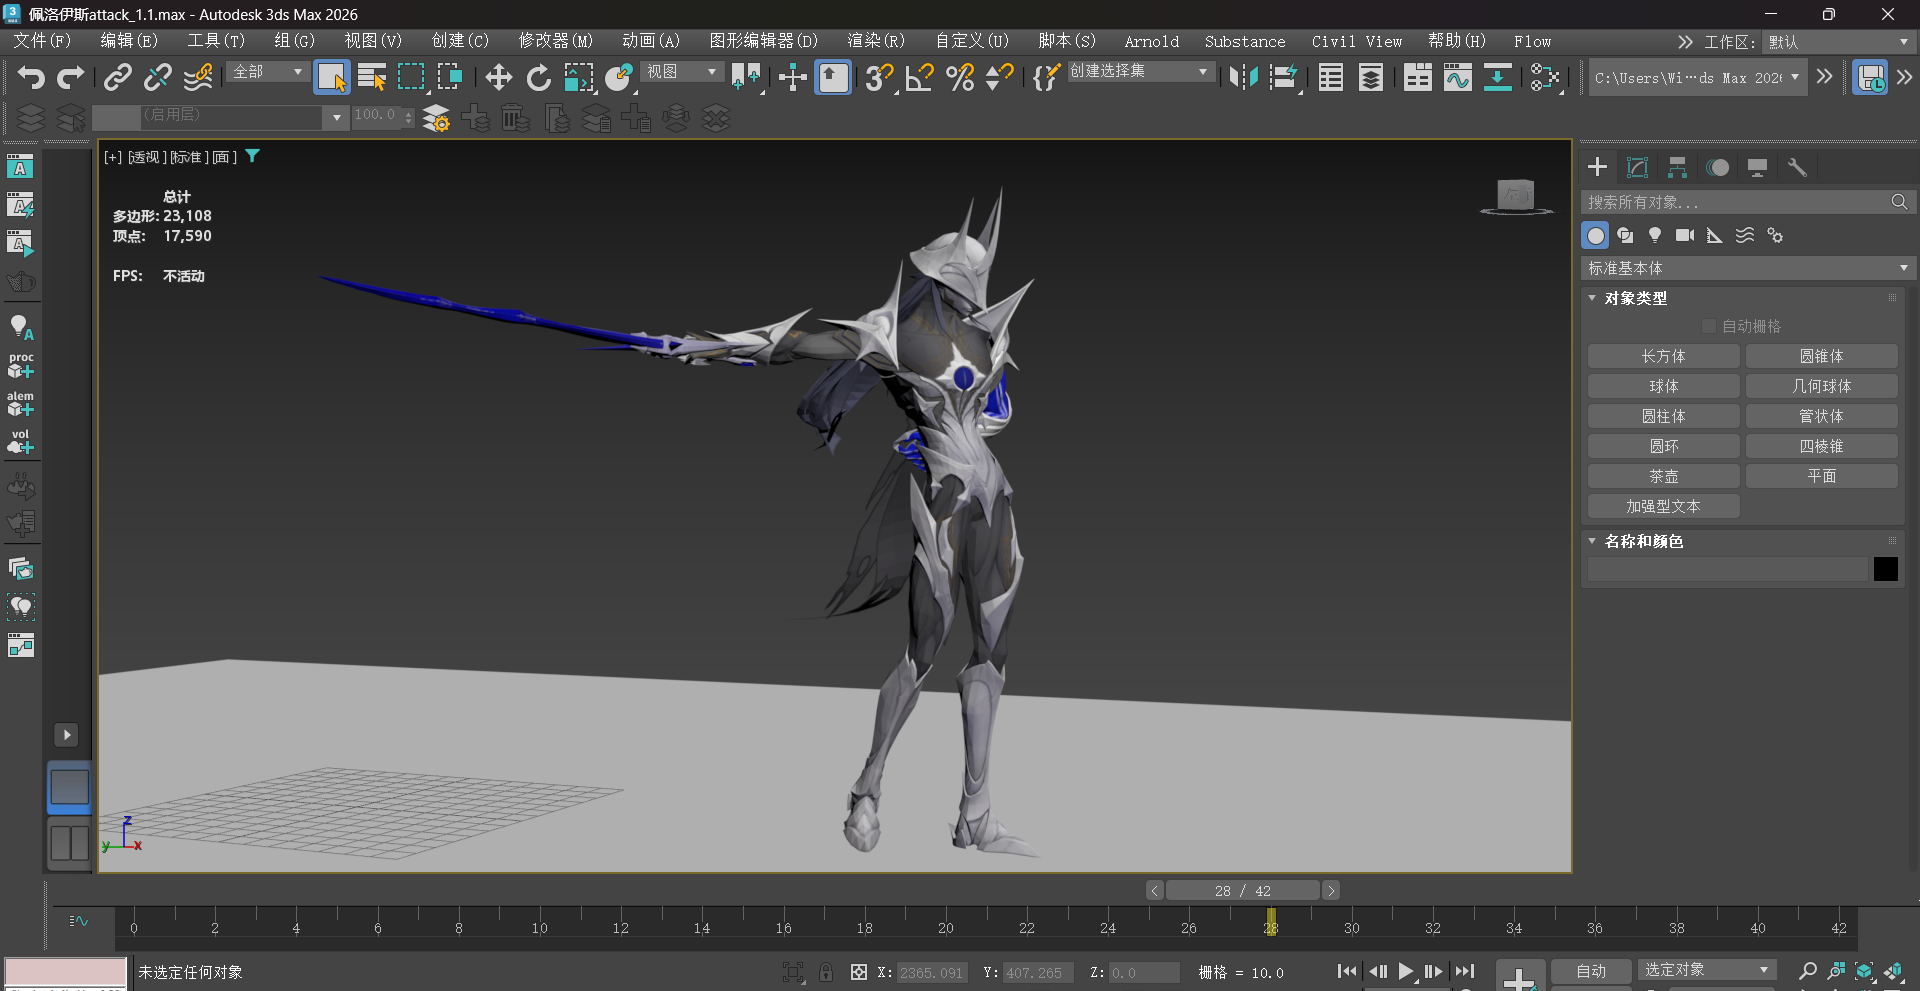This screenshot has width=1920, height=991.
Task: Click Use Pivot Point Center icon
Action: click(745, 77)
